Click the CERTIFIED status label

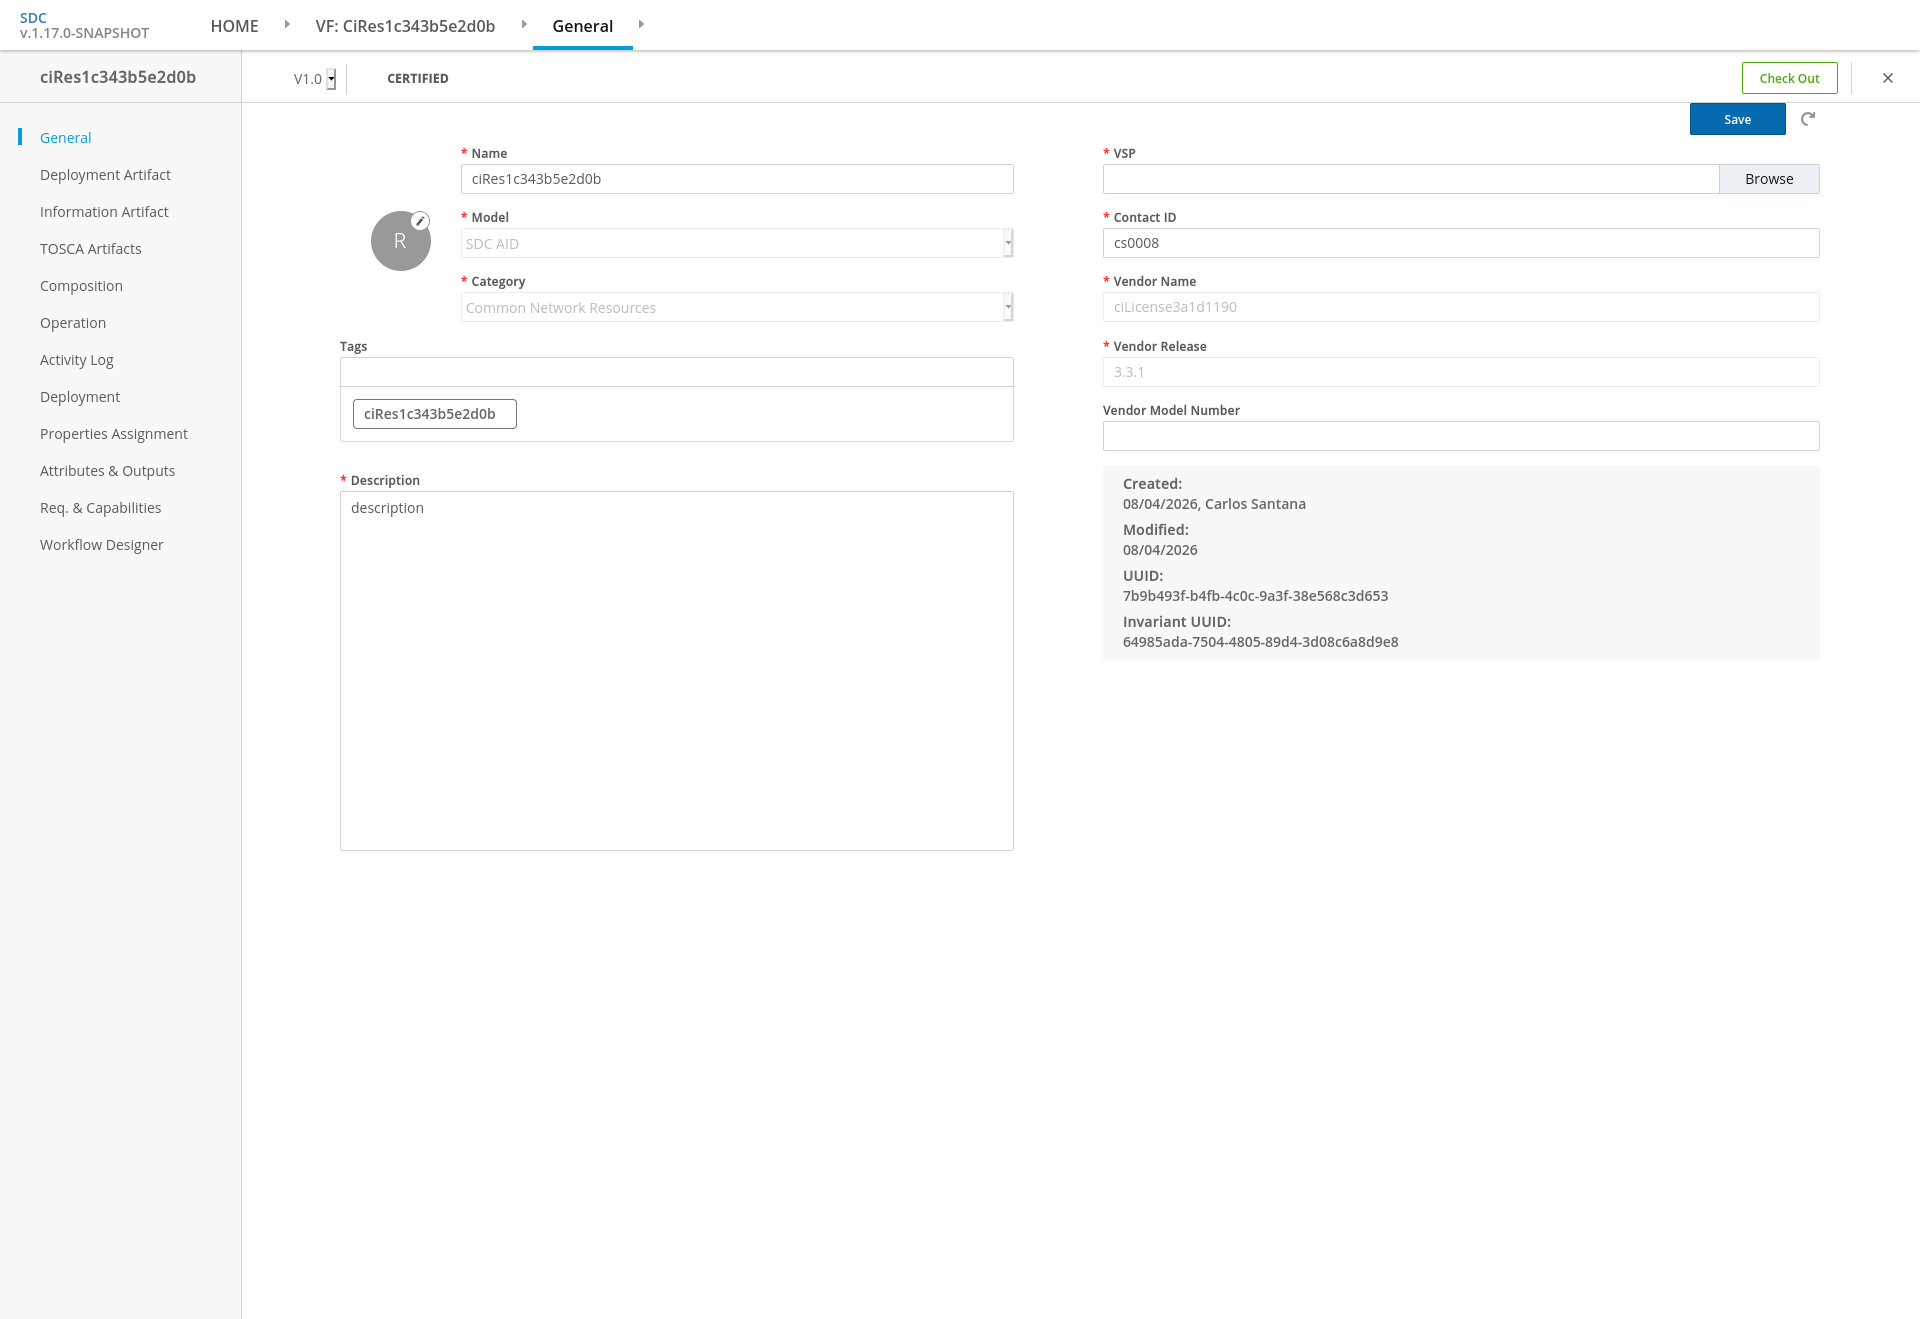tap(418, 79)
